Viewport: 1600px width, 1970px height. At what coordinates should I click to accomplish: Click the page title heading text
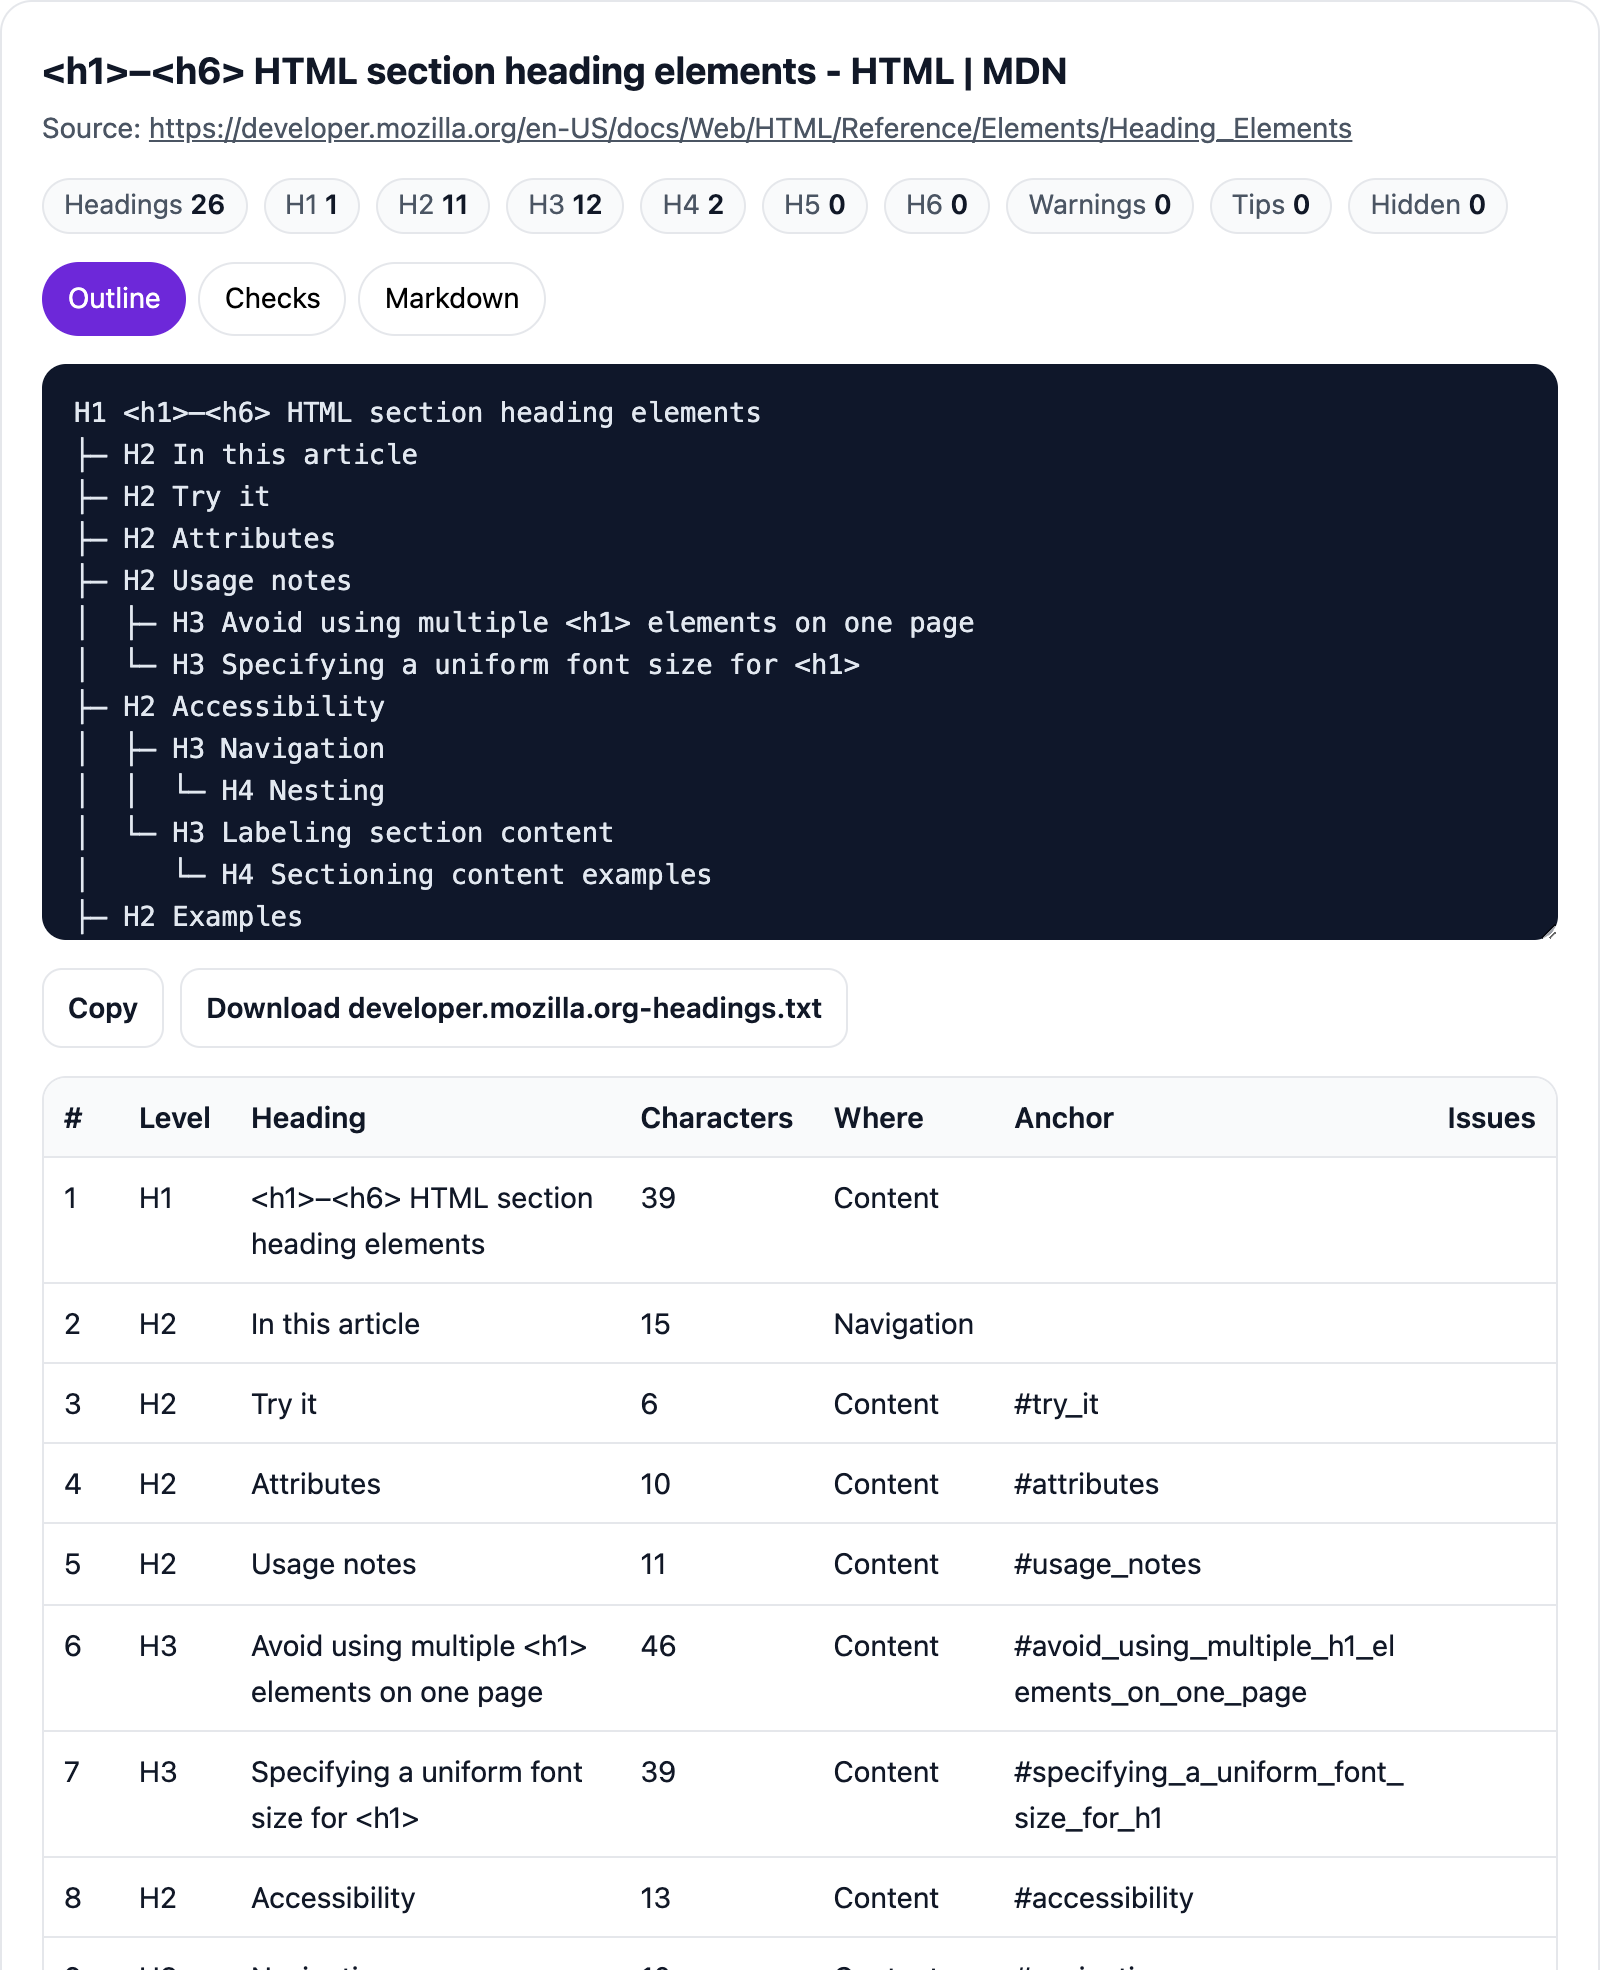[555, 72]
